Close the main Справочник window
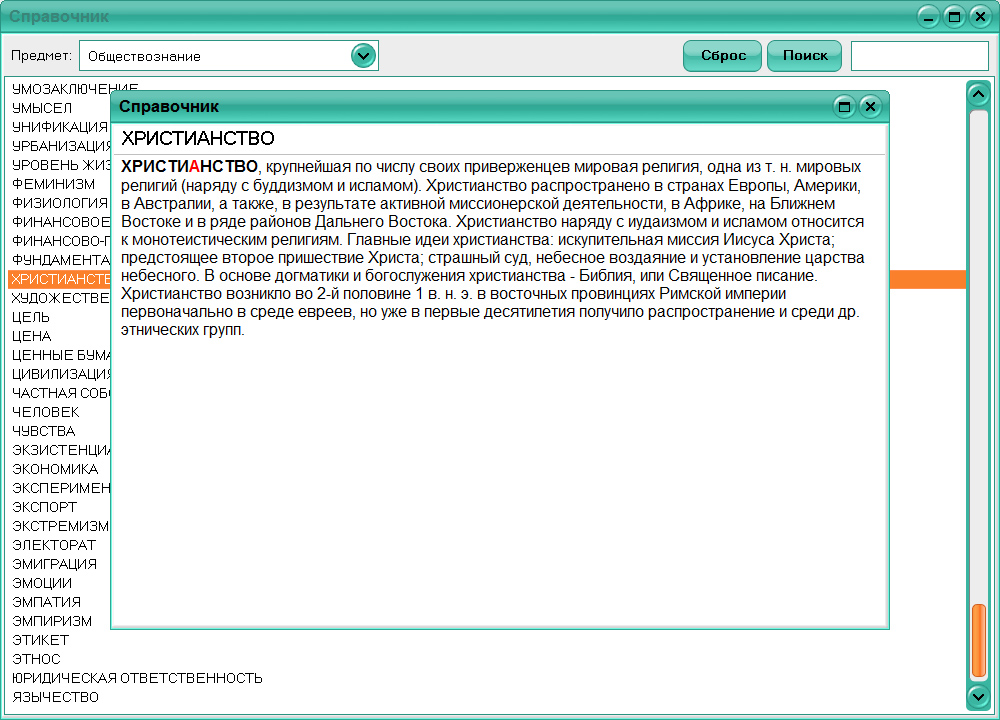The width and height of the screenshot is (1000, 720). 980,17
